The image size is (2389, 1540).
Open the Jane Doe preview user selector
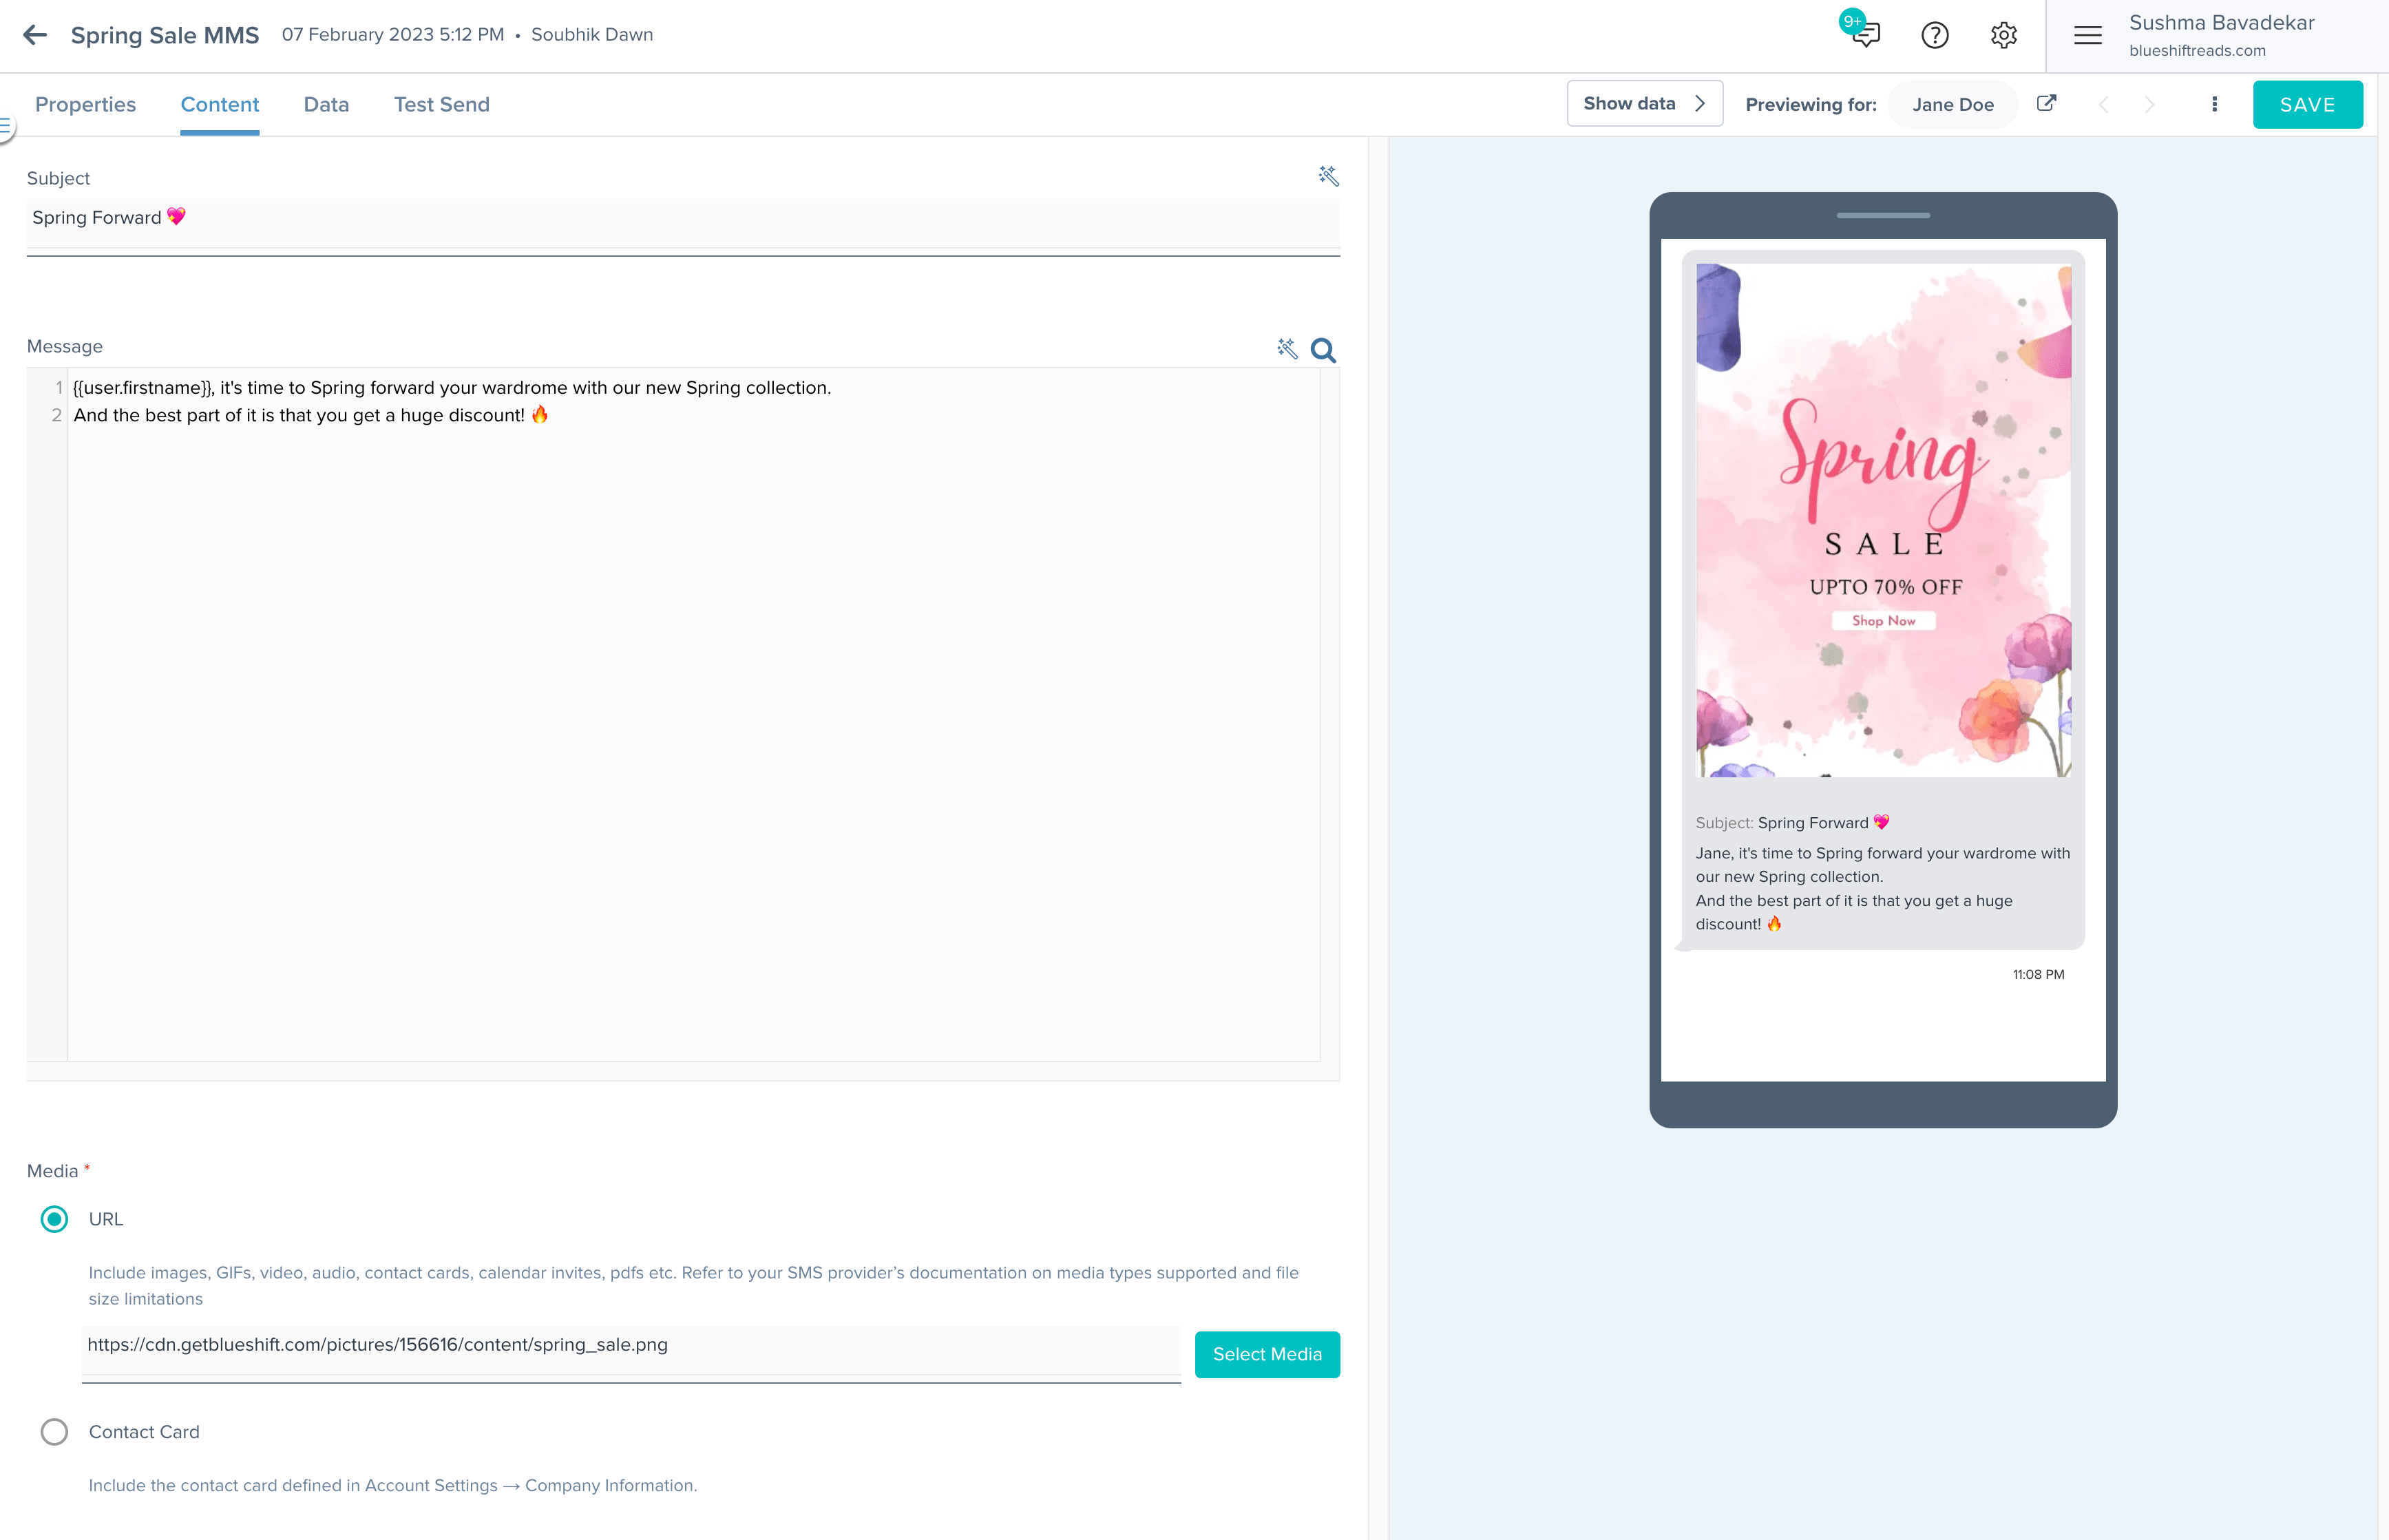[1952, 104]
